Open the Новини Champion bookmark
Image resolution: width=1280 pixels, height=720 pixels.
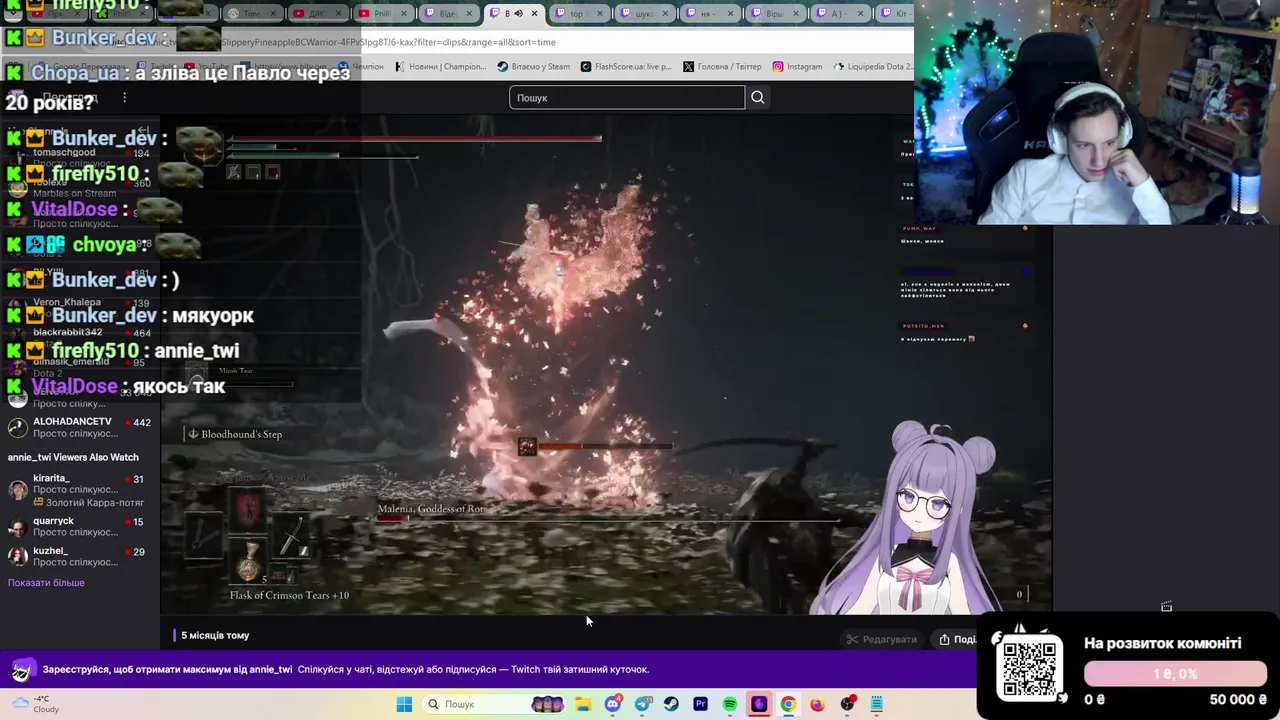pyautogui.click(x=440, y=66)
